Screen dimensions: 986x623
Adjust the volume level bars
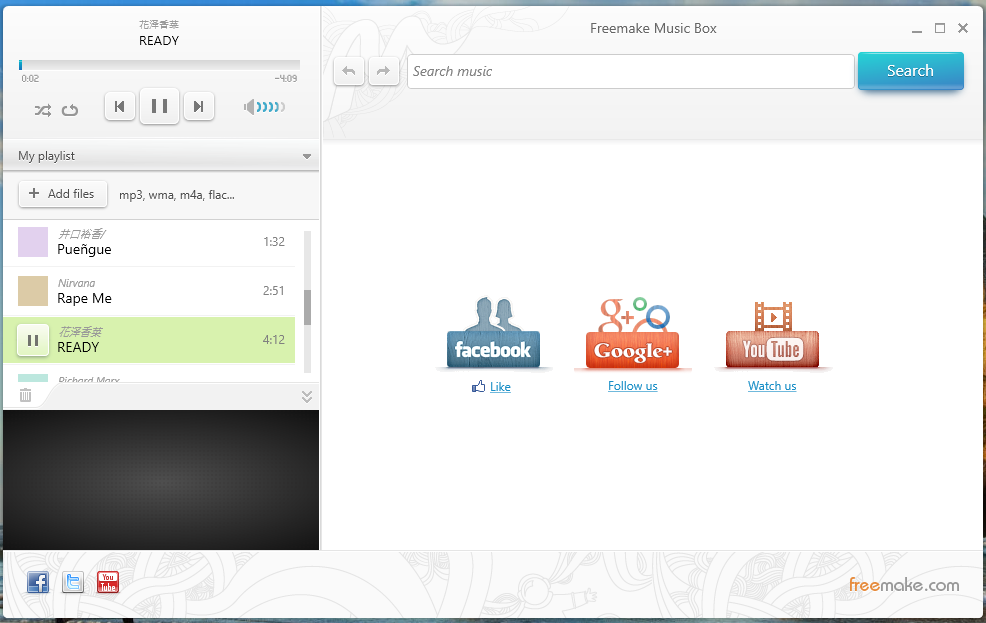tap(271, 107)
